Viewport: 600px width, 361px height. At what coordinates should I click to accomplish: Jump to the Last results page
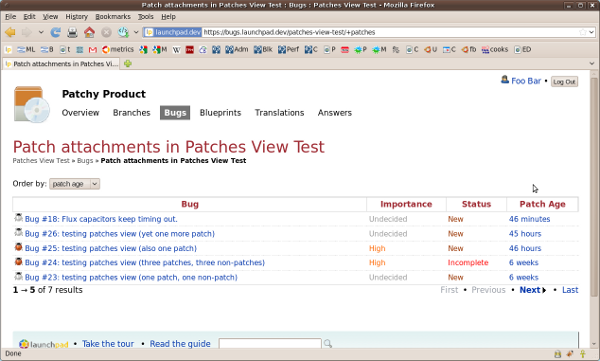point(570,290)
